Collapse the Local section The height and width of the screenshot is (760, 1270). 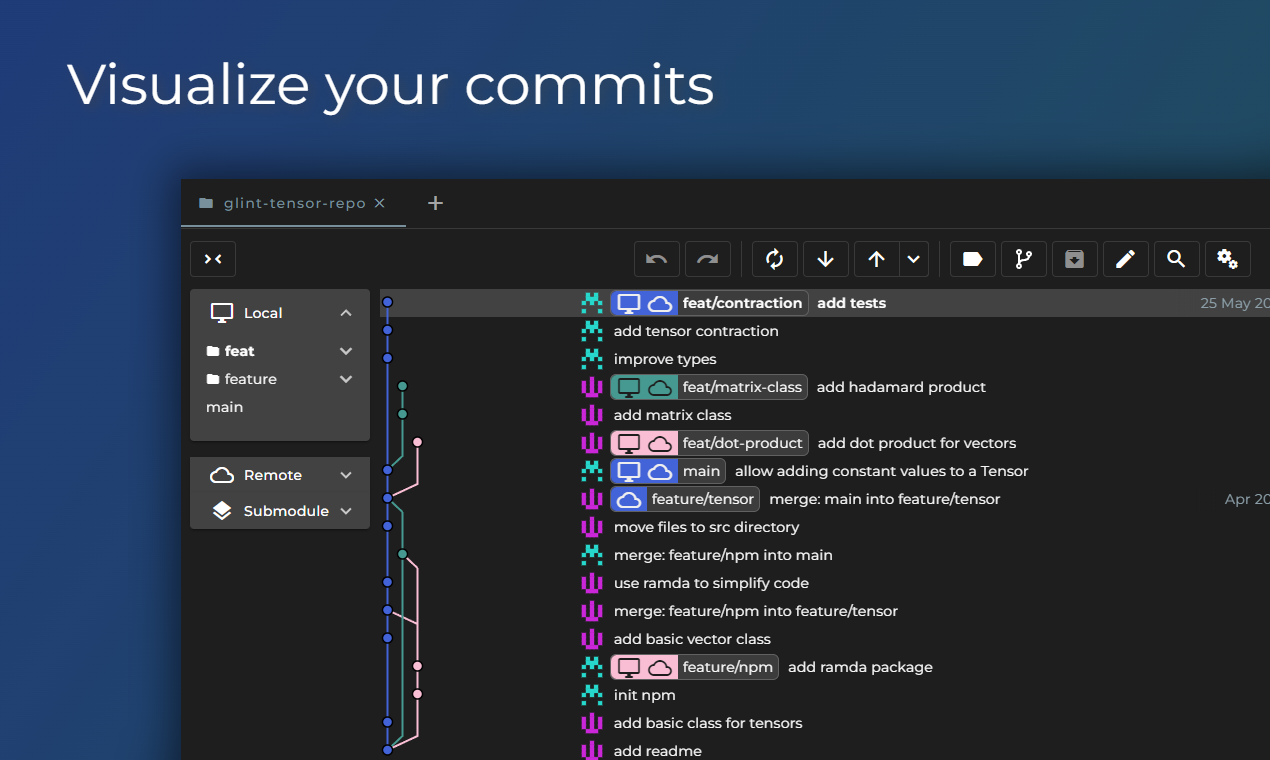[x=345, y=312]
